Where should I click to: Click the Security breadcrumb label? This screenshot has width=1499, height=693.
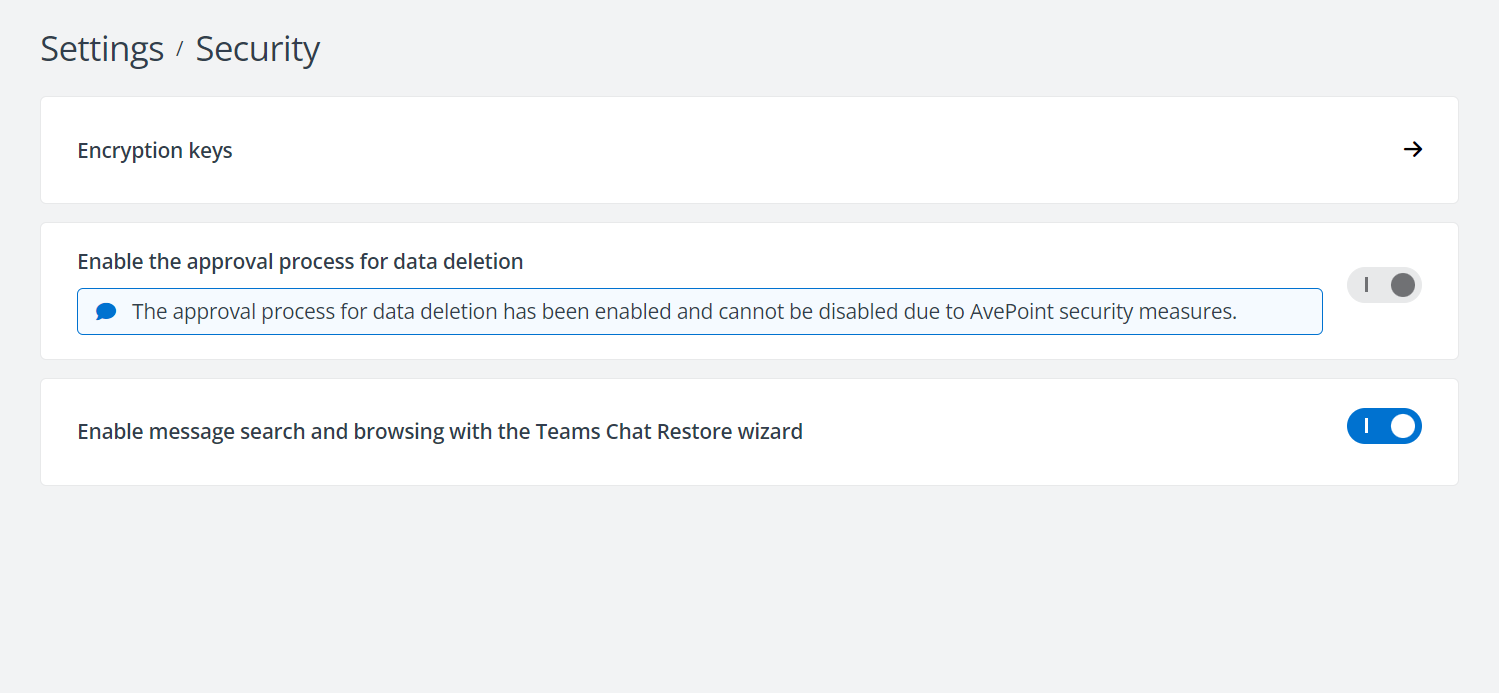(x=257, y=48)
